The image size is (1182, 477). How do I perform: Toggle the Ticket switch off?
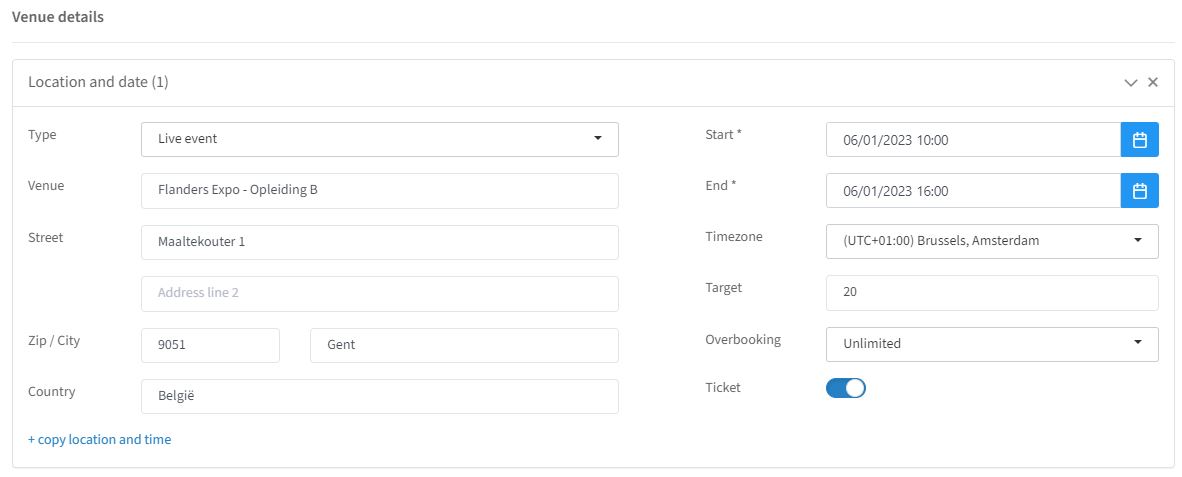(846, 388)
